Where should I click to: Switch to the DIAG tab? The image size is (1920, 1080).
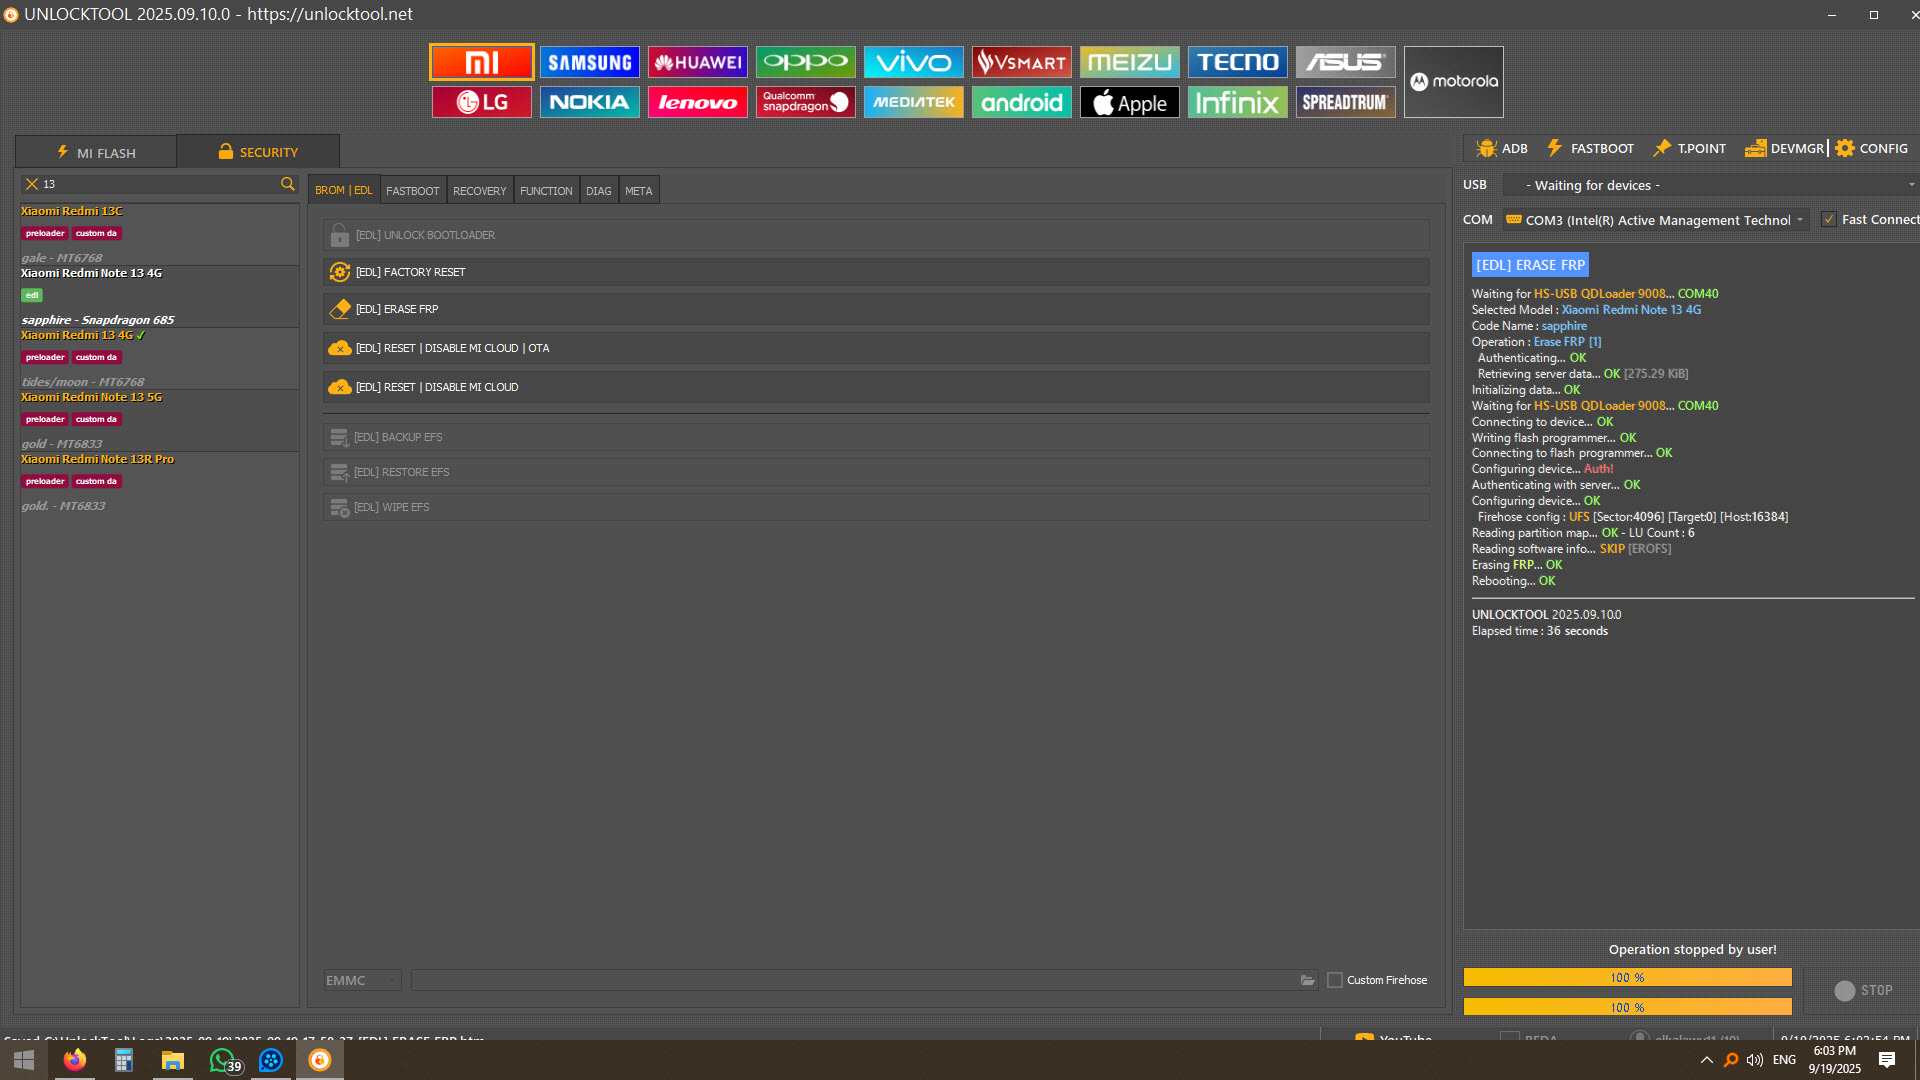(x=599, y=191)
